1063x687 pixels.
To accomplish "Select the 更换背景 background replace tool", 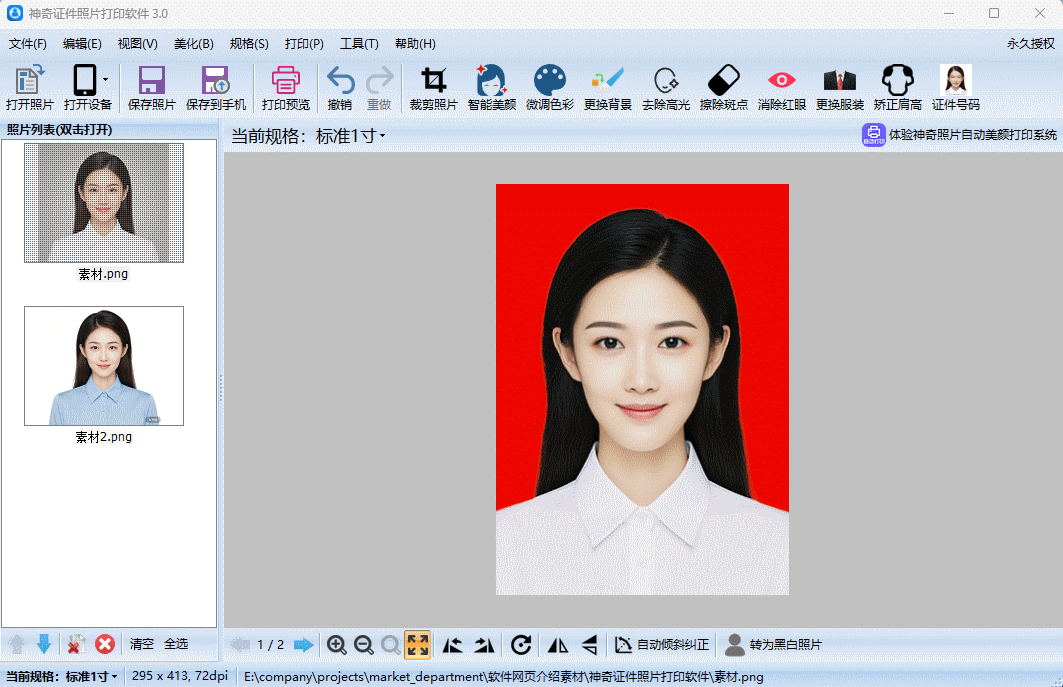I will click(x=608, y=81).
